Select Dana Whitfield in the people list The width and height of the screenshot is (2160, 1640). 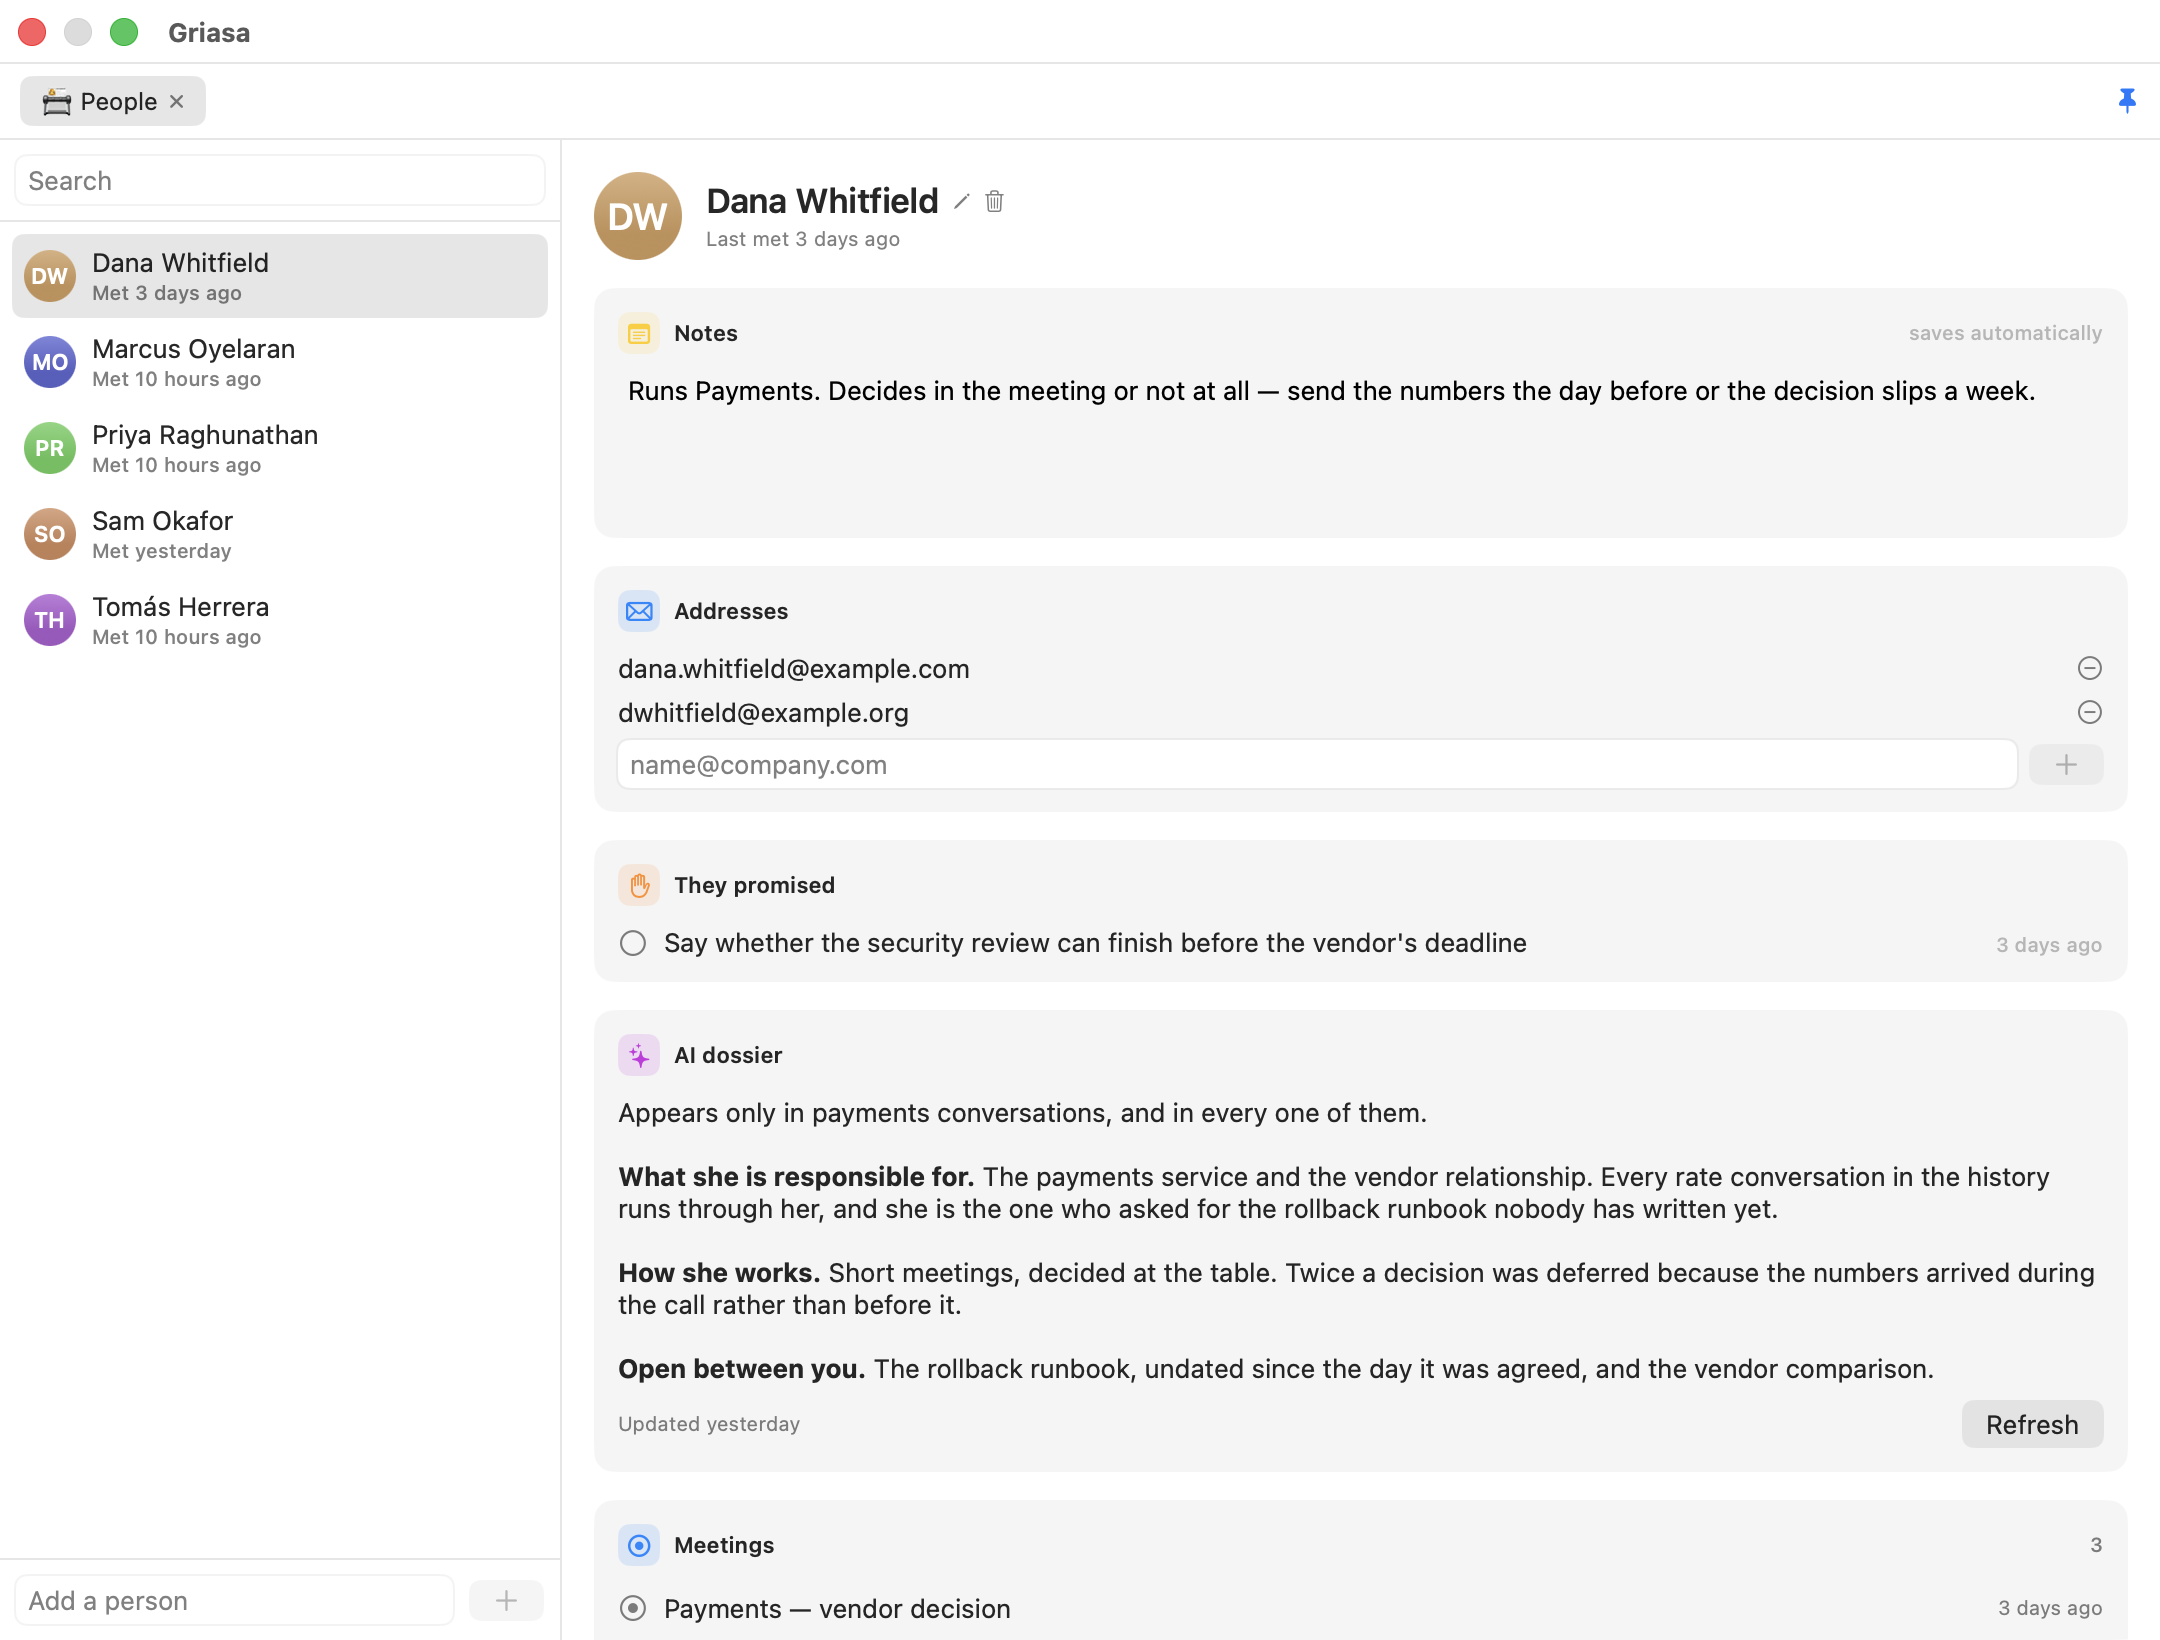(x=280, y=276)
